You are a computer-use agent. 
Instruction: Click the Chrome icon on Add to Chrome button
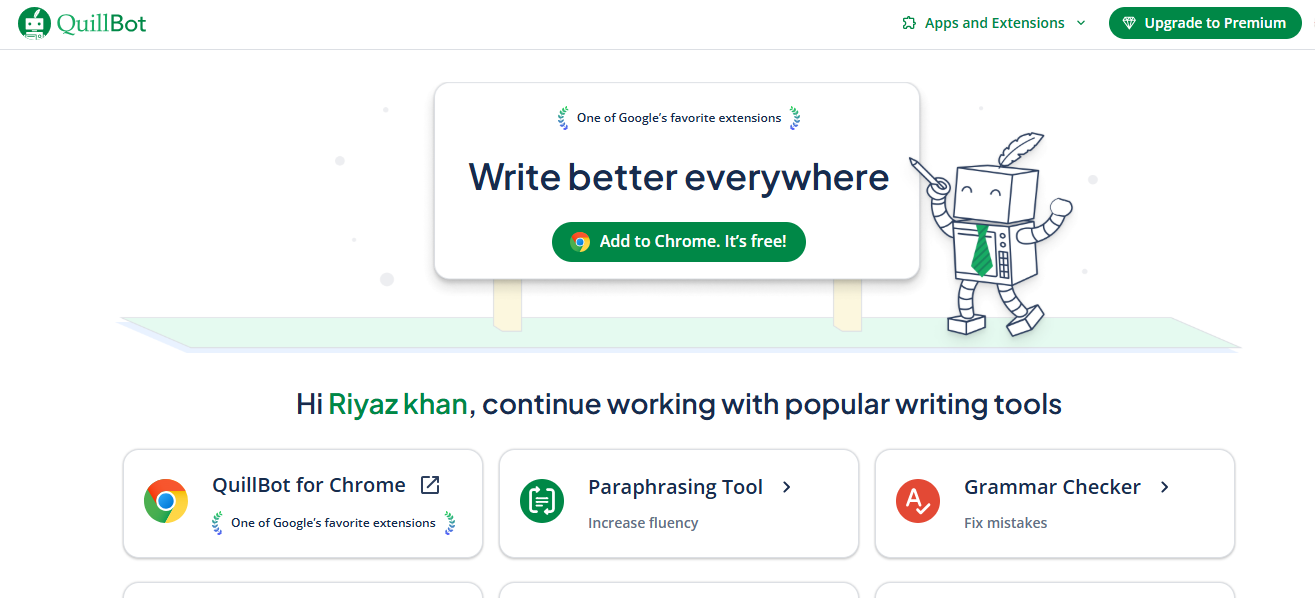tap(580, 241)
